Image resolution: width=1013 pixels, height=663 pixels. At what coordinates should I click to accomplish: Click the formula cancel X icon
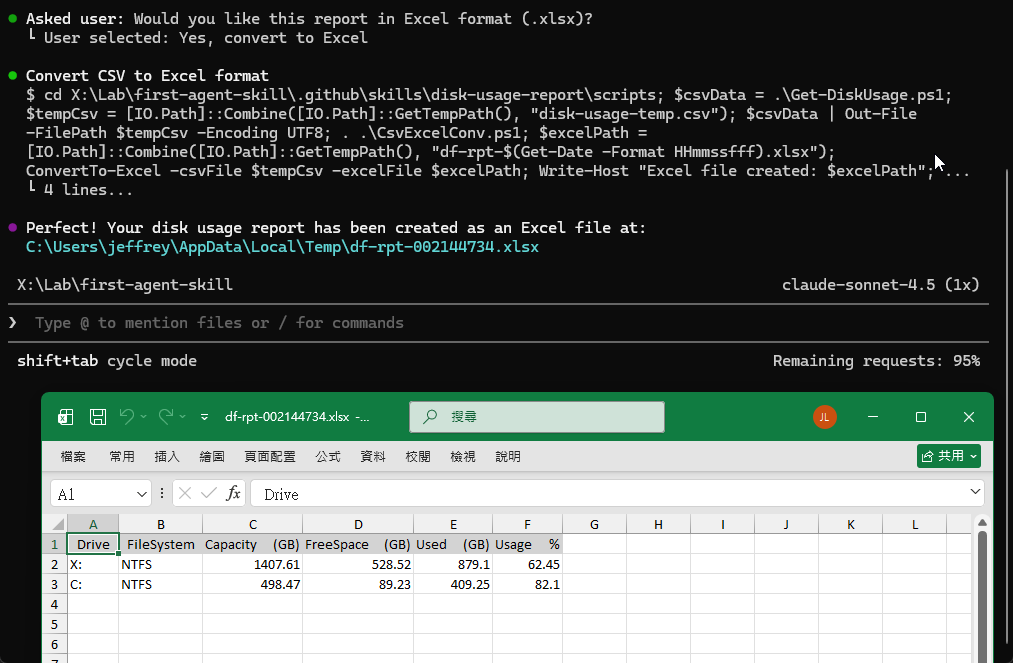[x=186, y=494]
